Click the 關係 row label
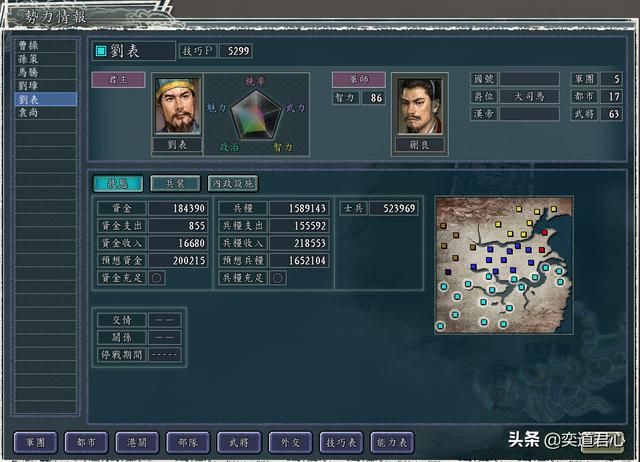Image resolution: width=640 pixels, height=462 pixels. coord(122,338)
